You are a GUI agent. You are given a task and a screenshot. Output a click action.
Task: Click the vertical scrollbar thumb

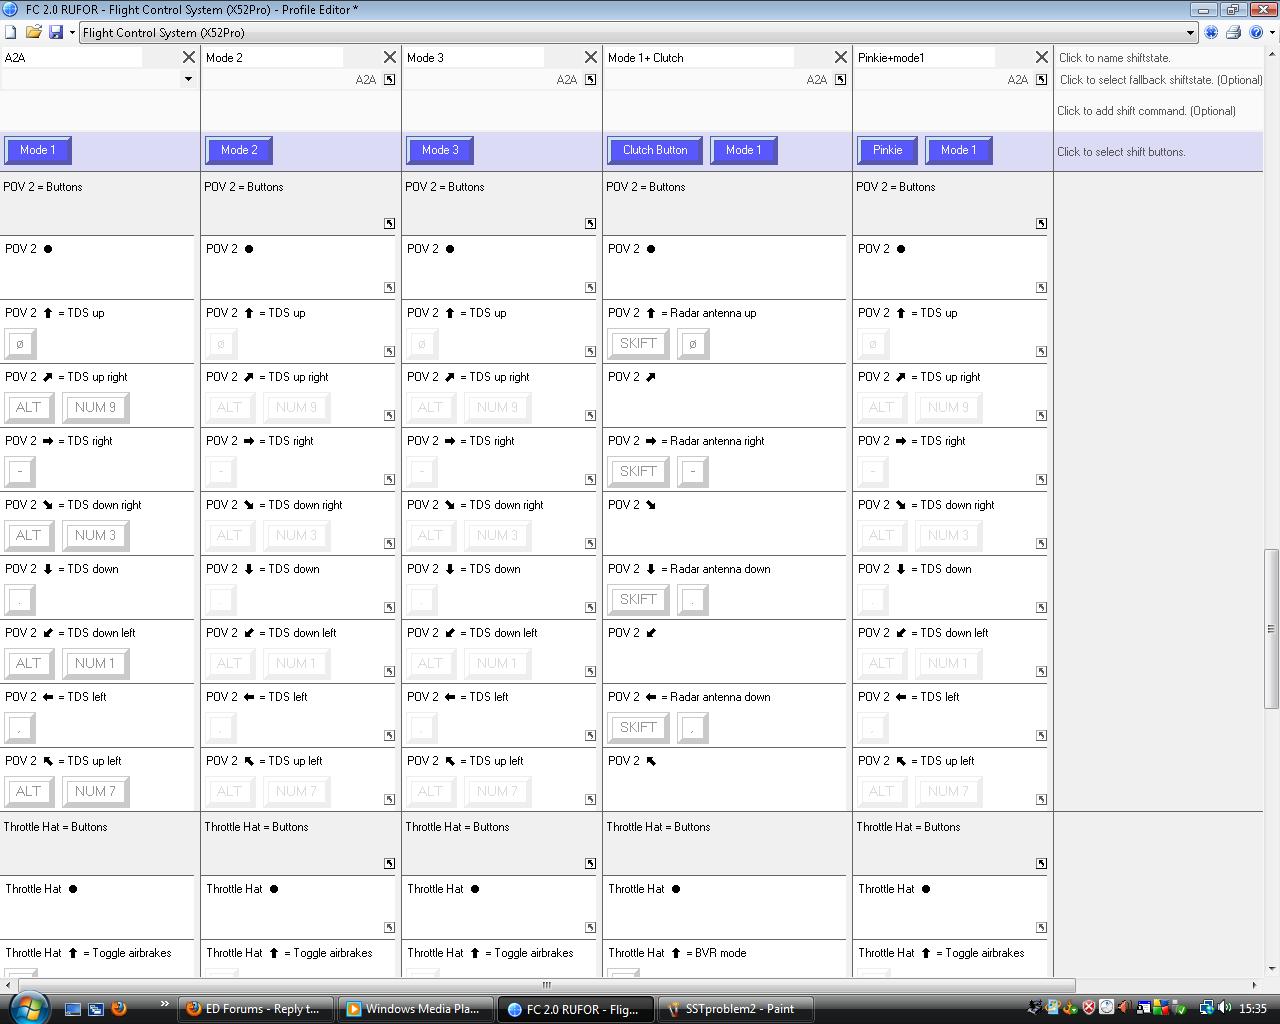click(x=1271, y=628)
